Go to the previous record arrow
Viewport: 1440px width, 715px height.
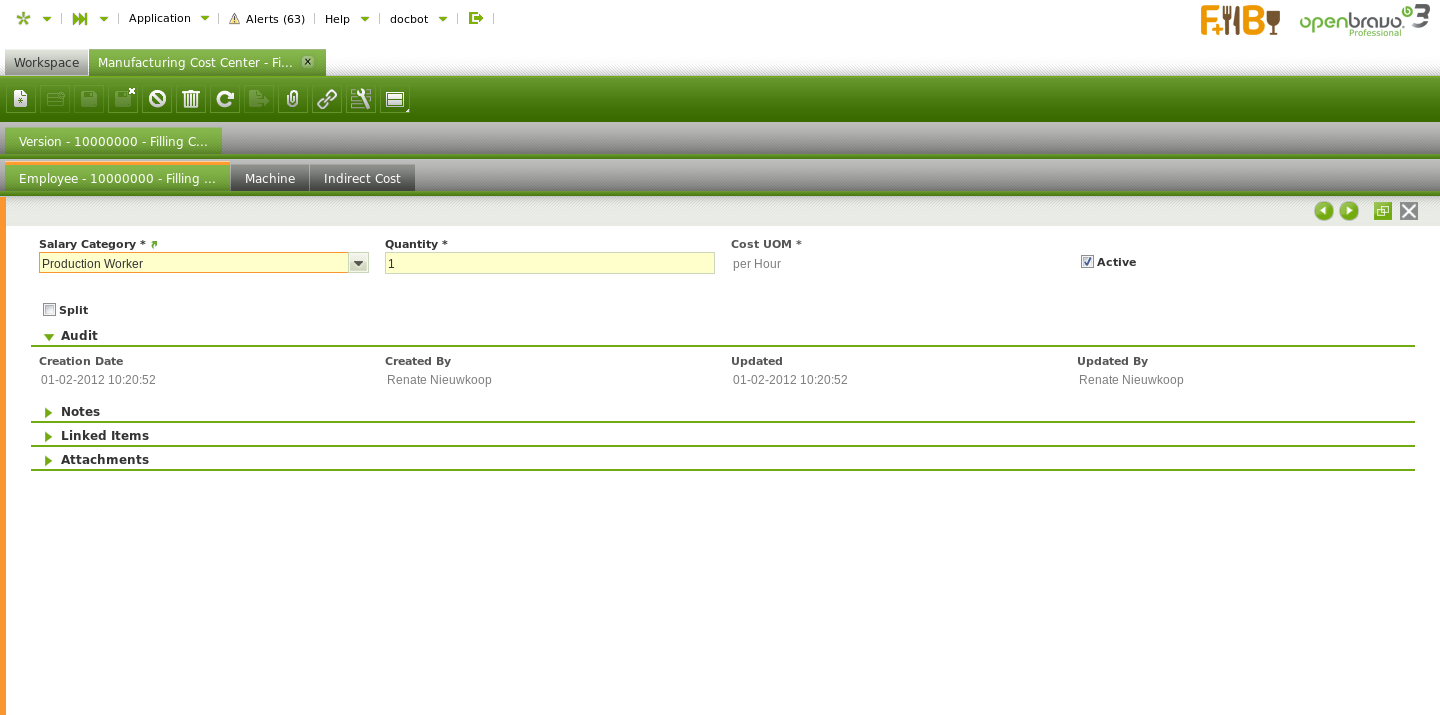coord(1324,211)
